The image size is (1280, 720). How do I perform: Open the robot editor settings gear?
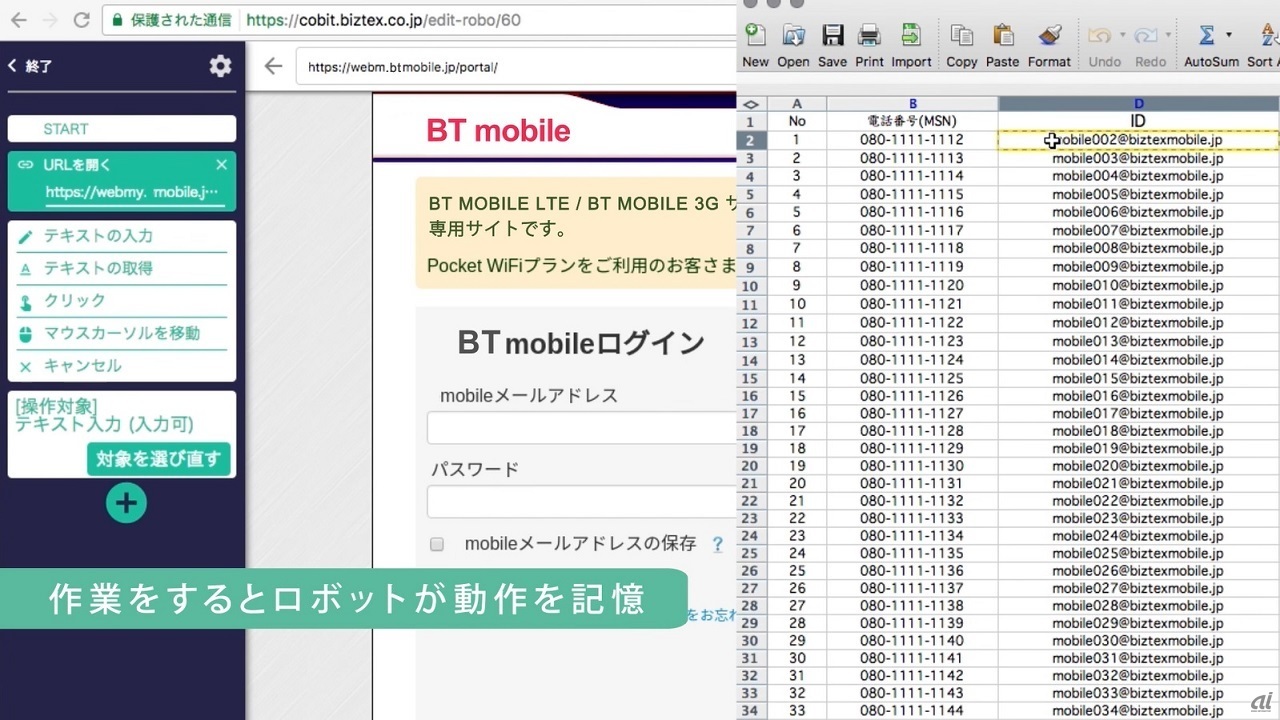[x=220, y=66]
